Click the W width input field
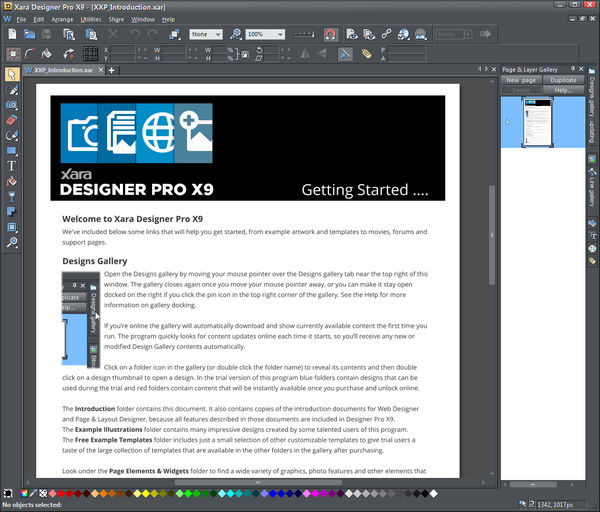The height and width of the screenshot is (512, 600). point(173,50)
